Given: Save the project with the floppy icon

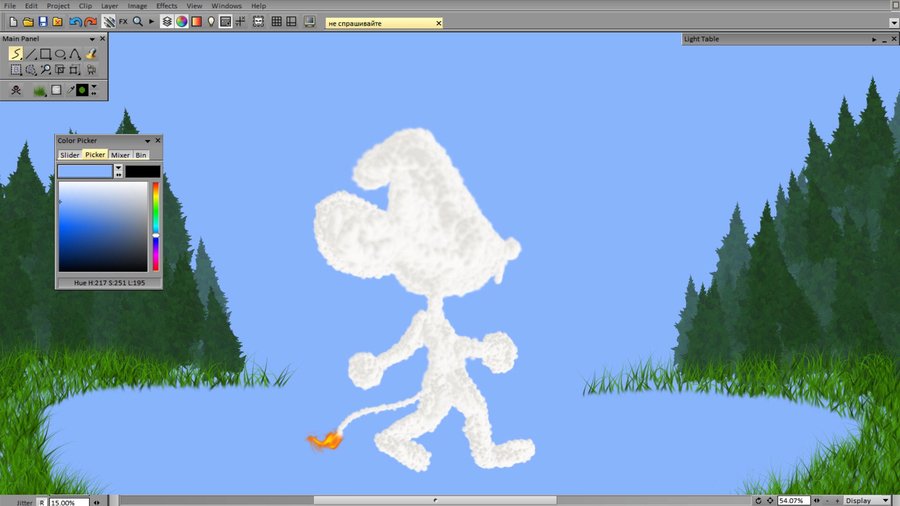Looking at the screenshot, I should pos(43,22).
